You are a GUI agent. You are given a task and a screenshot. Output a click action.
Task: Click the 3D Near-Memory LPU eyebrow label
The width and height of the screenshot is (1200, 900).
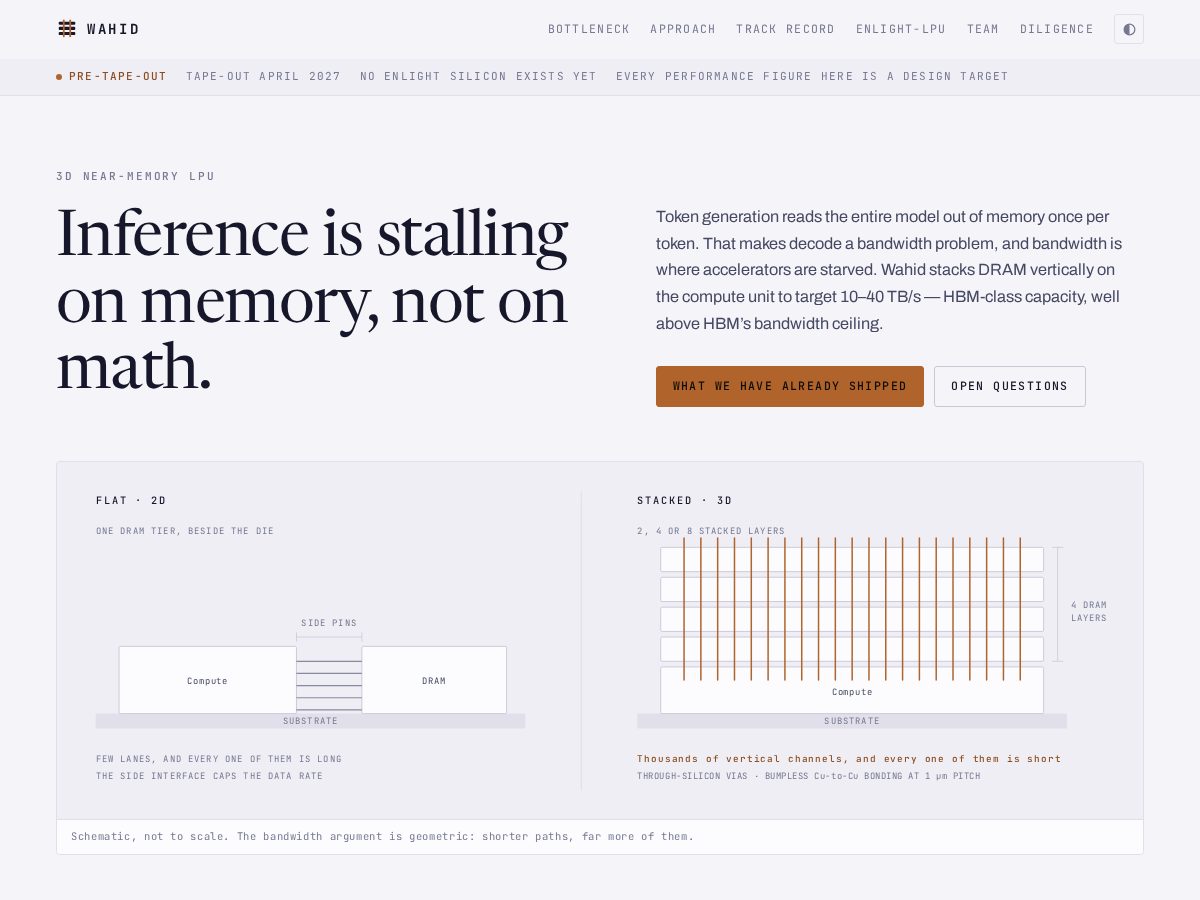tap(136, 176)
